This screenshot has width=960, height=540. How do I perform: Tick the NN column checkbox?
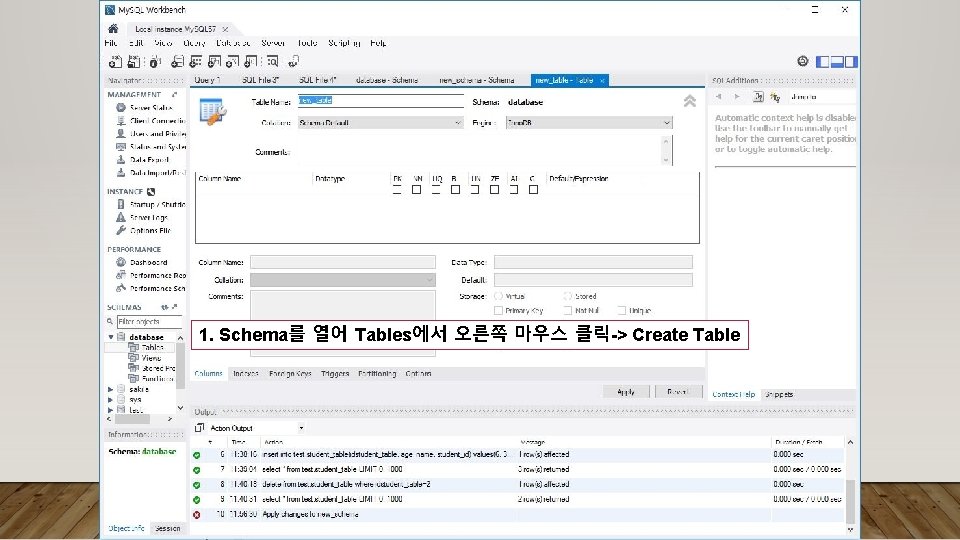point(416,190)
